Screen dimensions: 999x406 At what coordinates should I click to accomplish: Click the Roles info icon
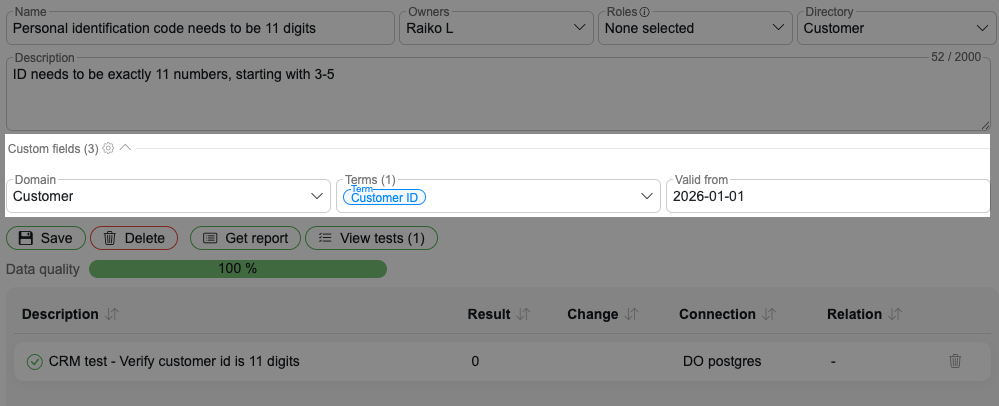644,12
